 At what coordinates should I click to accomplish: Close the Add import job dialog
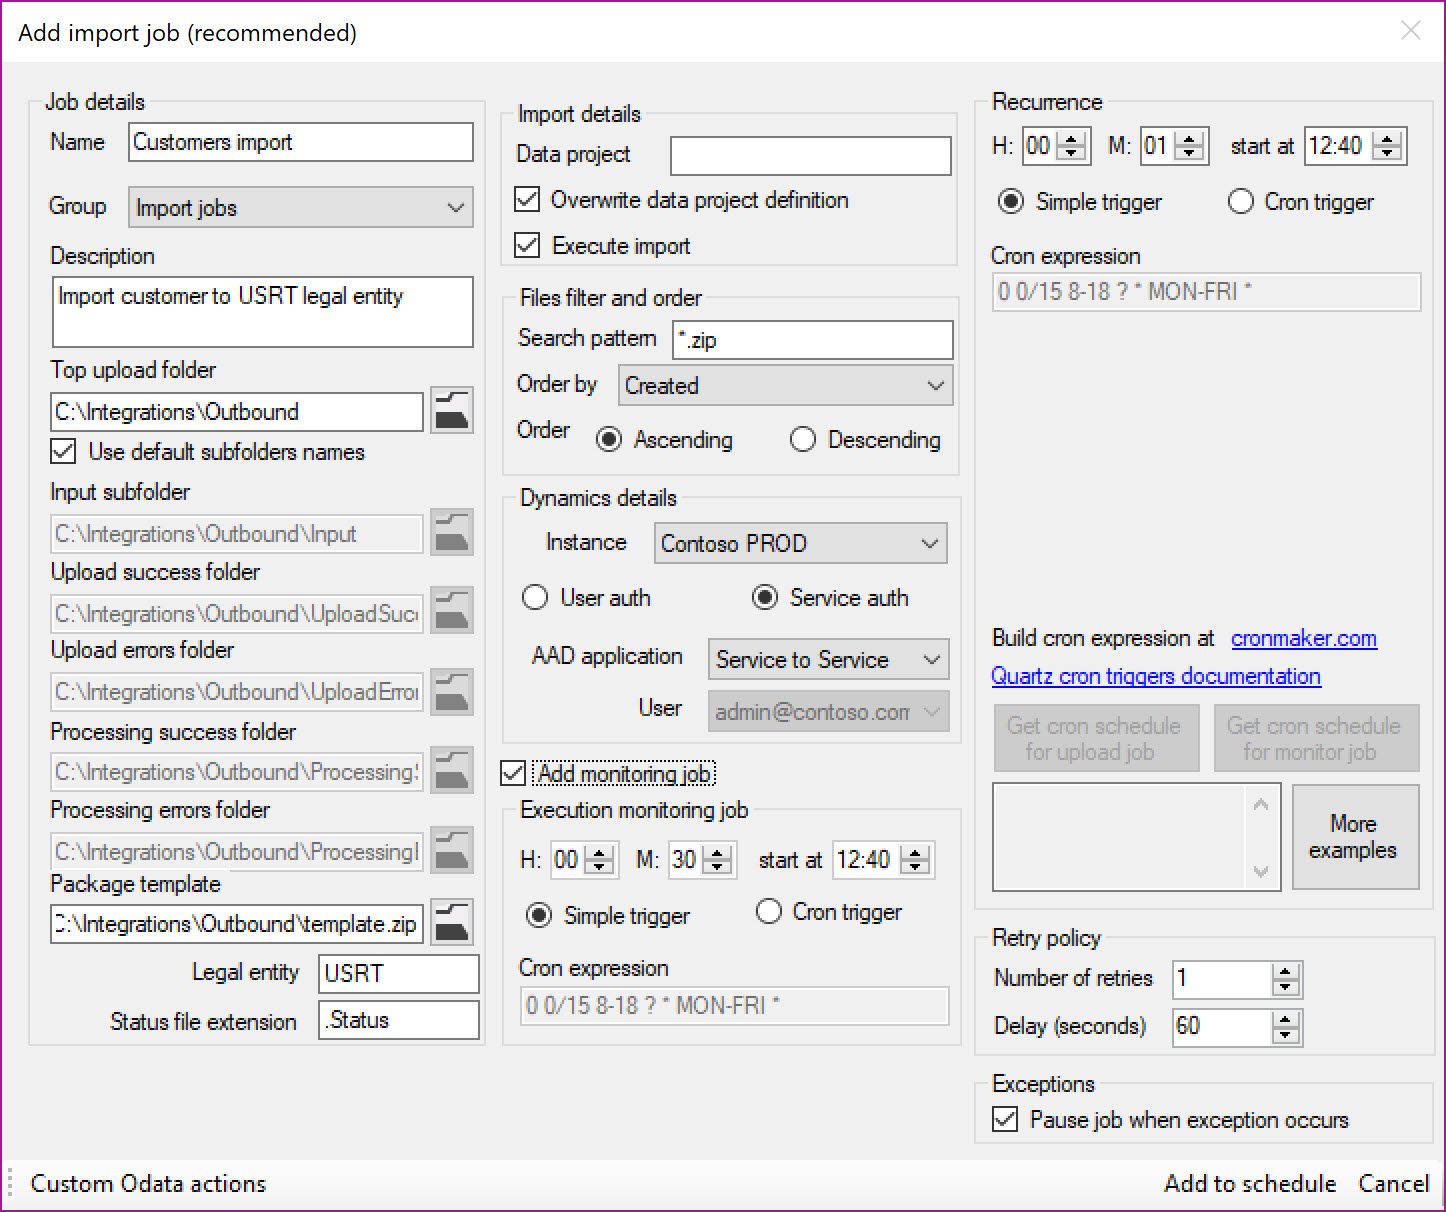click(1410, 31)
